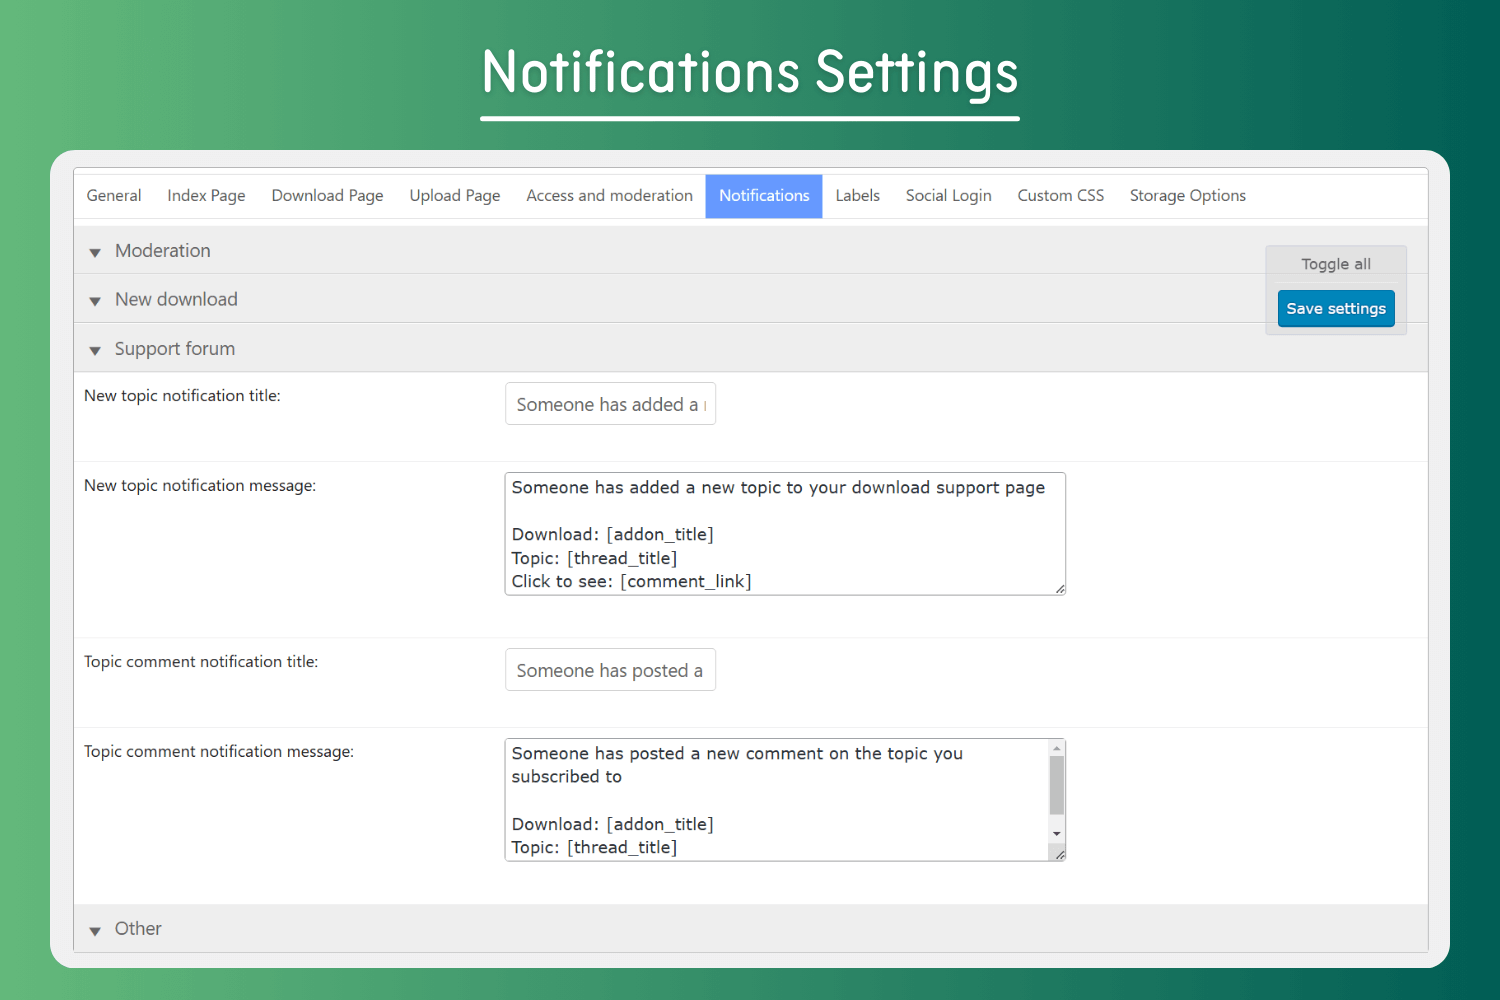Image resolution: width=1500 pixels, height=1000 pixels.
Task: Click the 'Notifications Settings' page heading
Action: (x=750, y=73)
